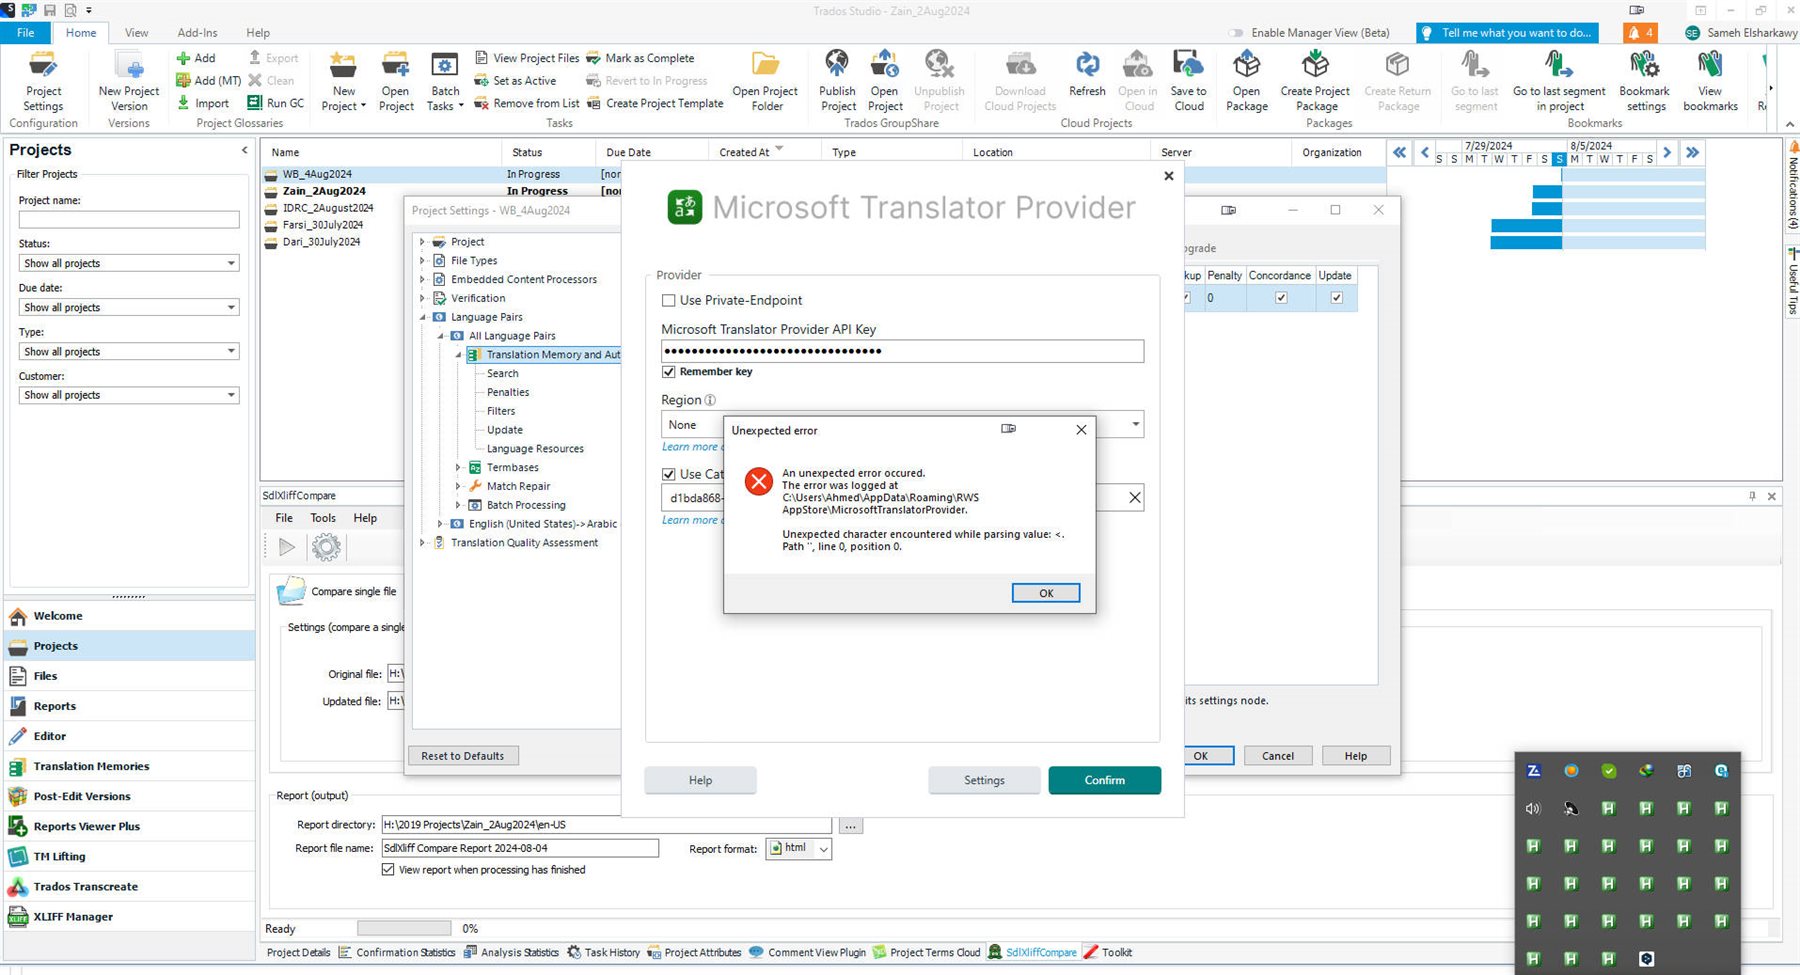Clear the category ID field with X
The height and width of the screenshot is (975, 1800).
(1135, 498)
